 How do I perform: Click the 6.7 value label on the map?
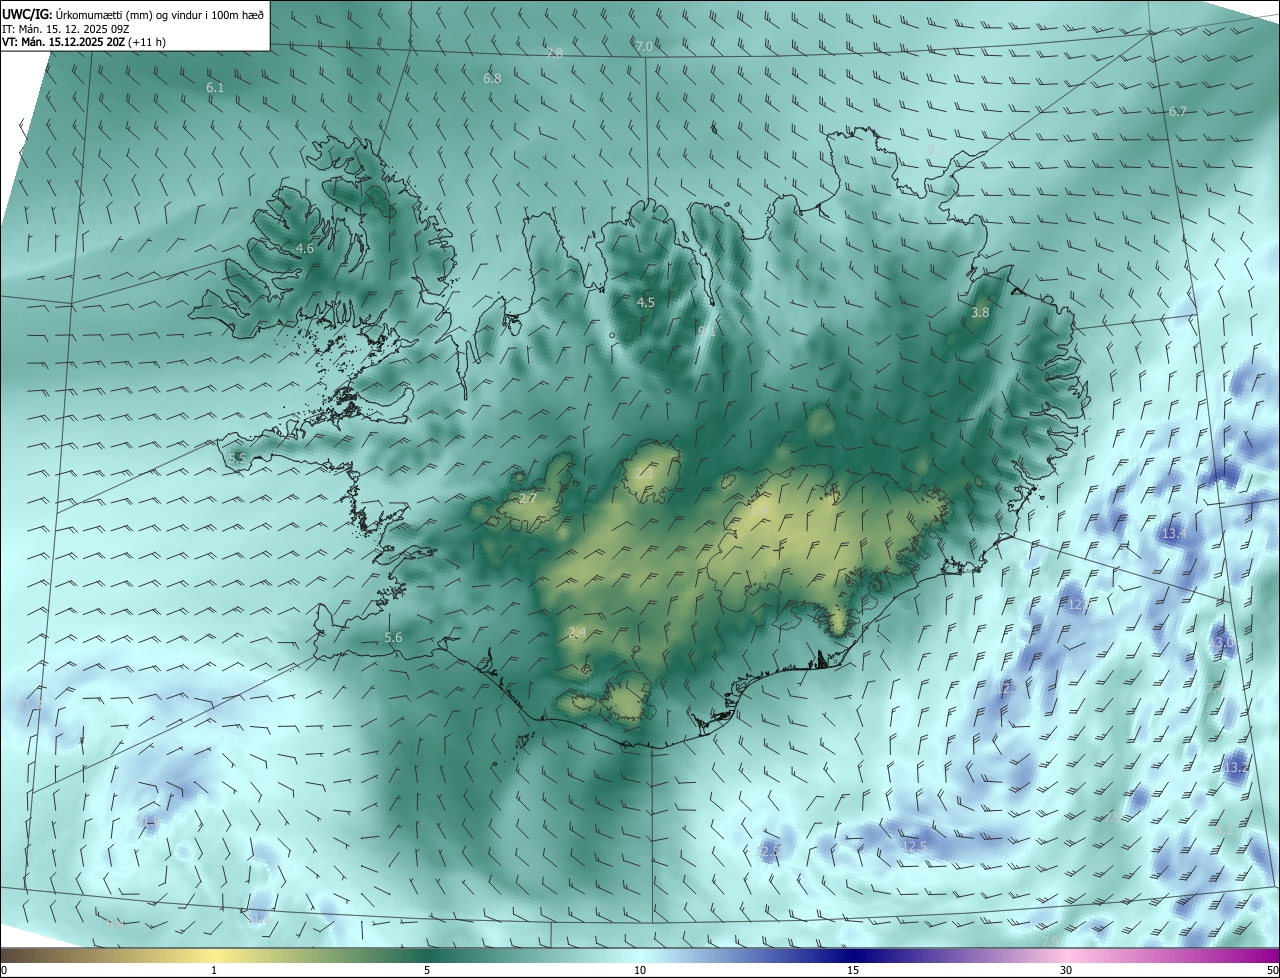pyautogui.click(x=1177, y=112)
